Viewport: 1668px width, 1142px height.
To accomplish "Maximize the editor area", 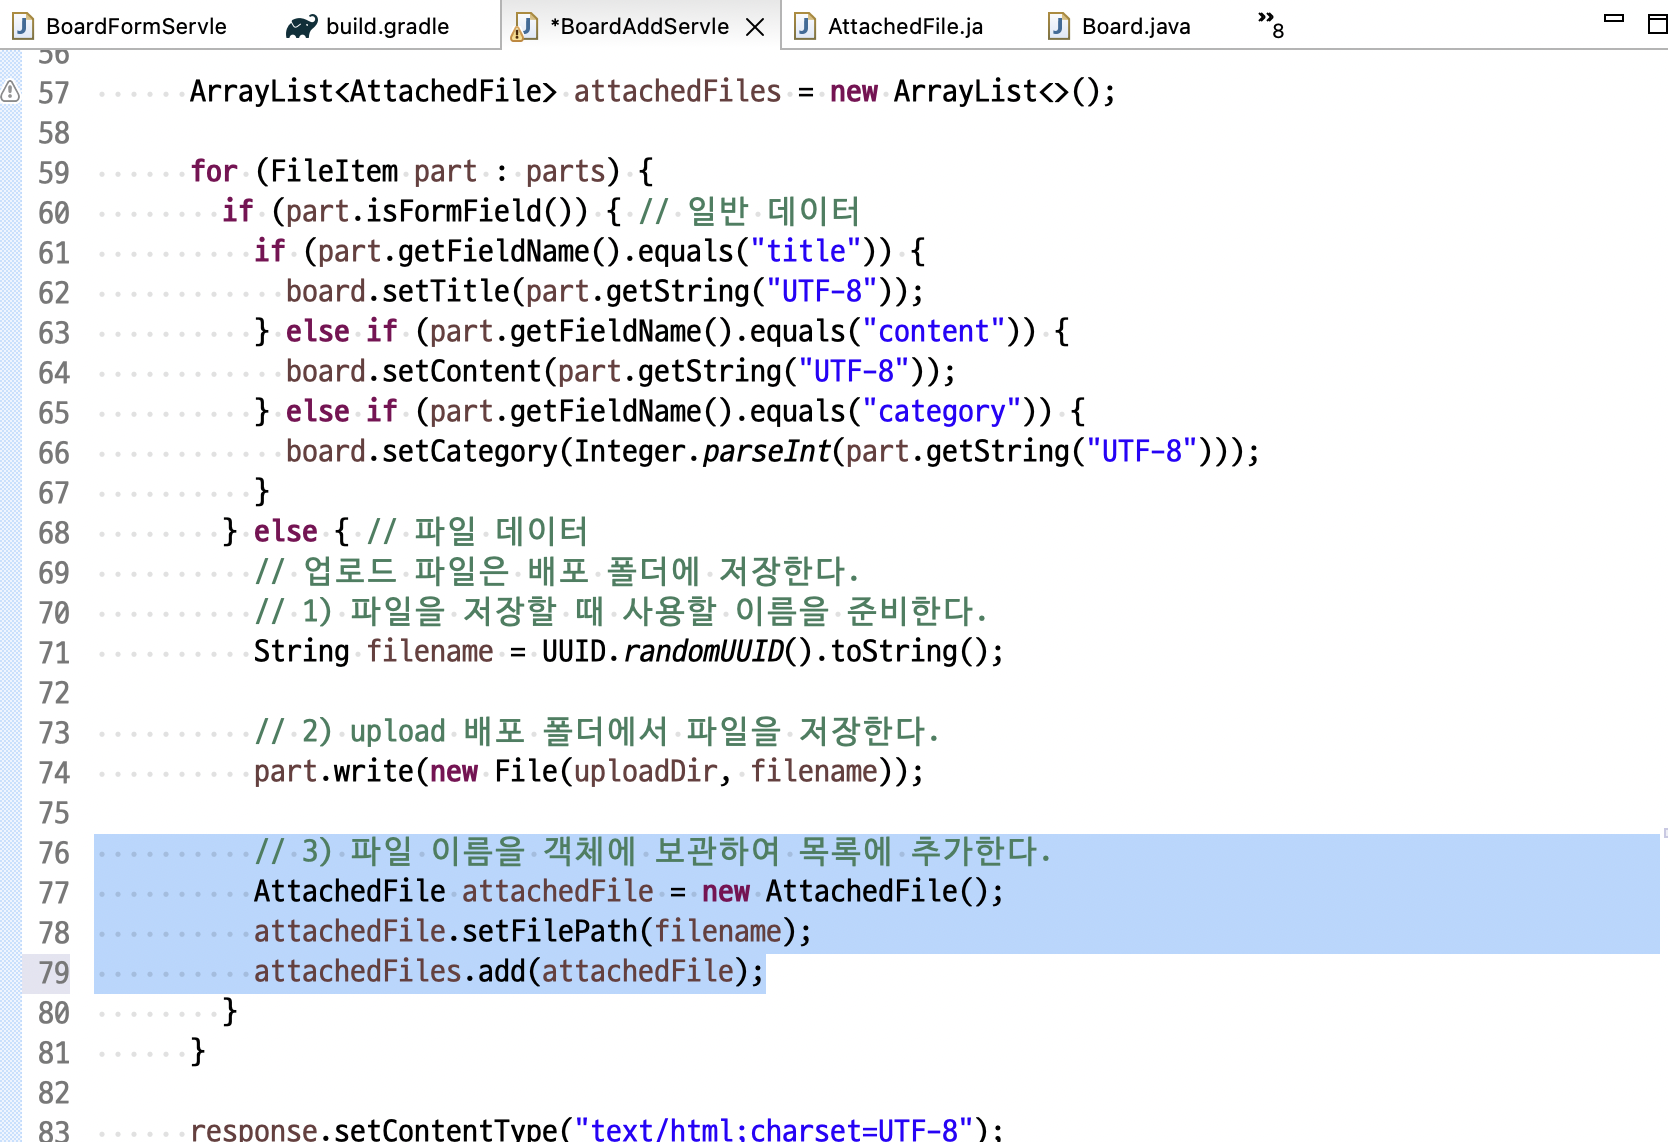I will (x=1657, y=24).
